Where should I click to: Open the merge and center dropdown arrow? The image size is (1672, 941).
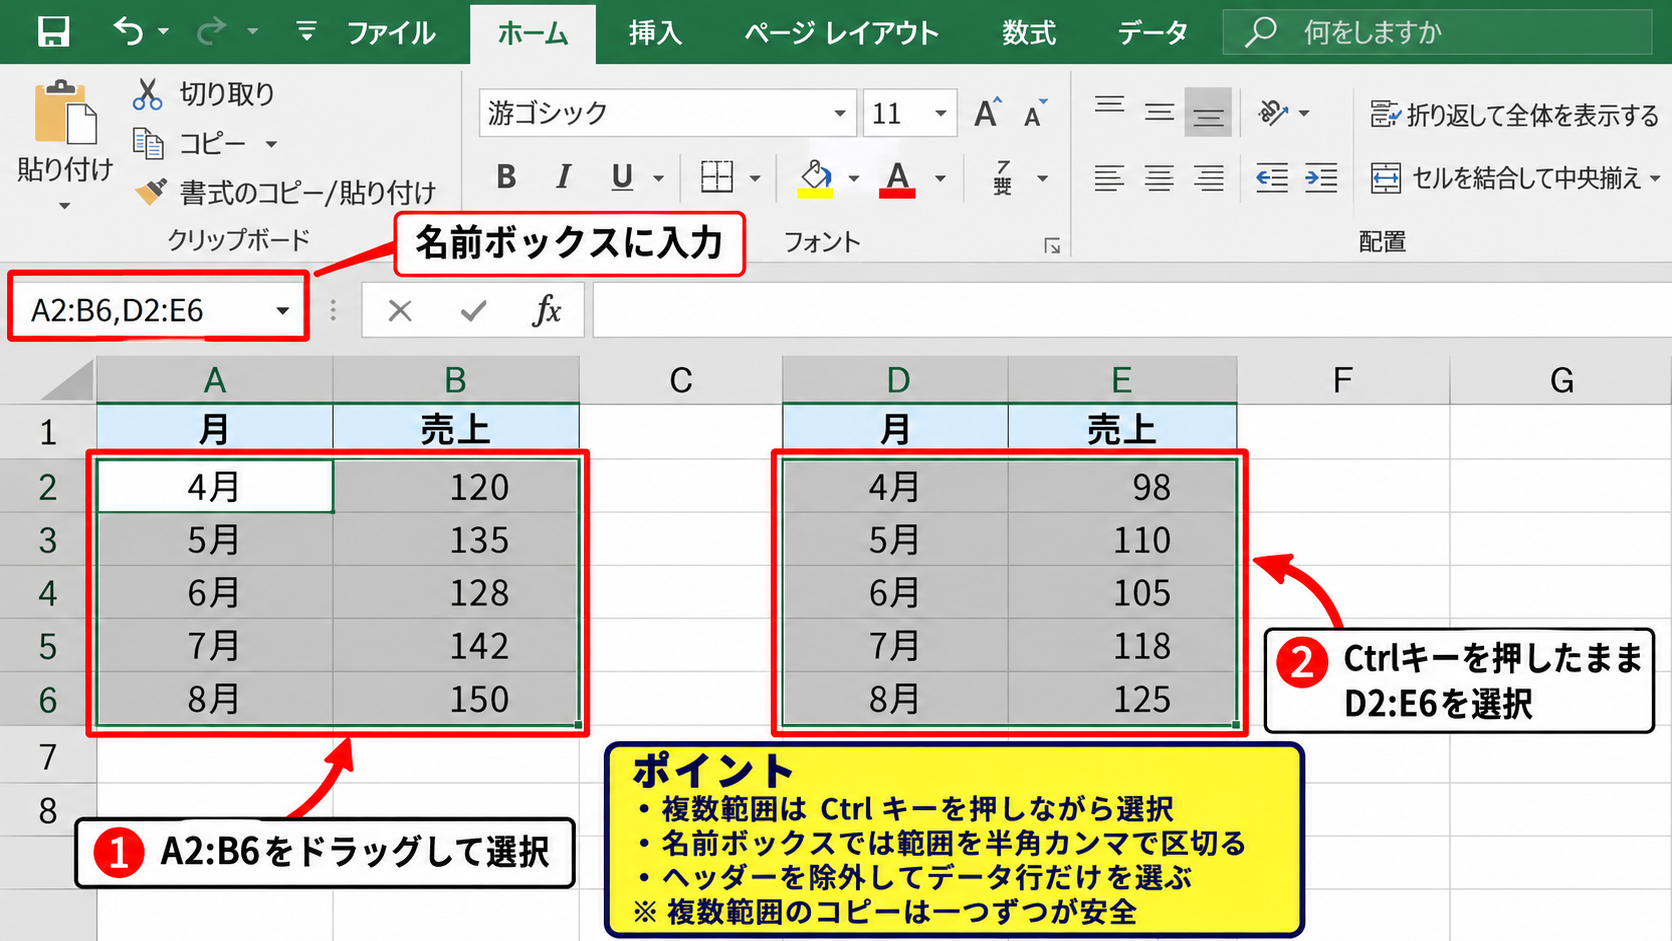(1655, 179)
